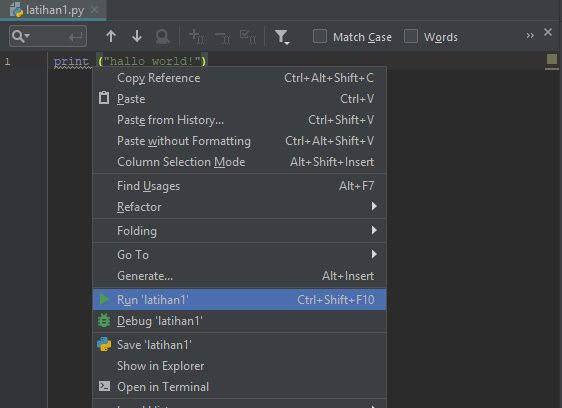Open the search filter funnel icon
562x408 pixels.
click(281, 37)
